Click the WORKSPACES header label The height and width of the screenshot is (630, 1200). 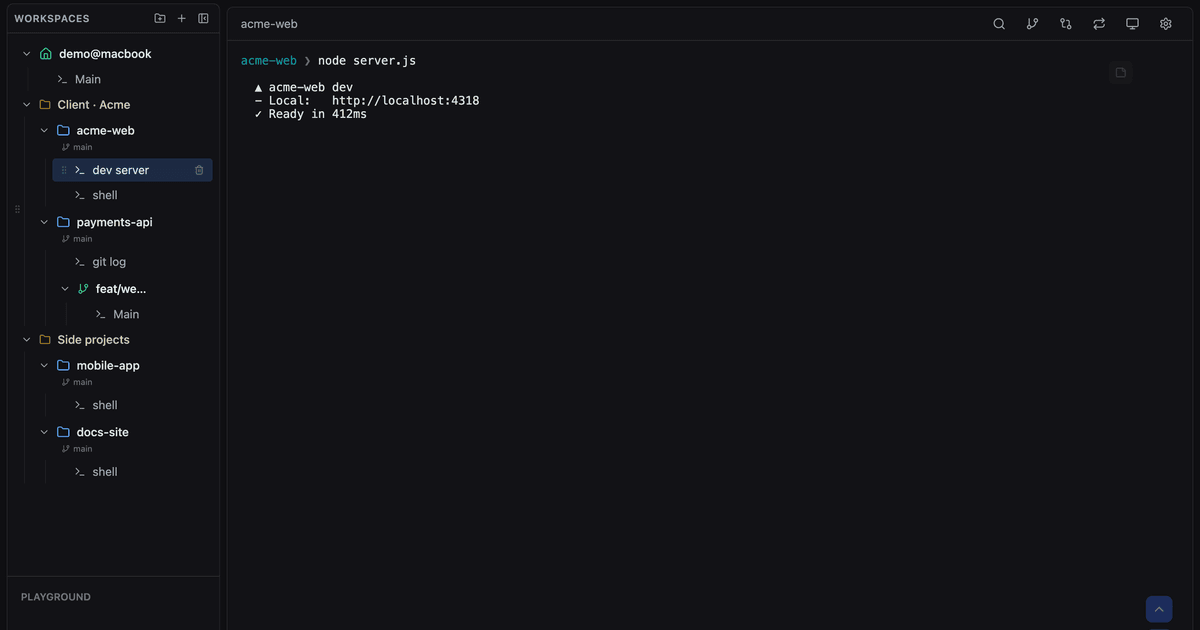52,18
